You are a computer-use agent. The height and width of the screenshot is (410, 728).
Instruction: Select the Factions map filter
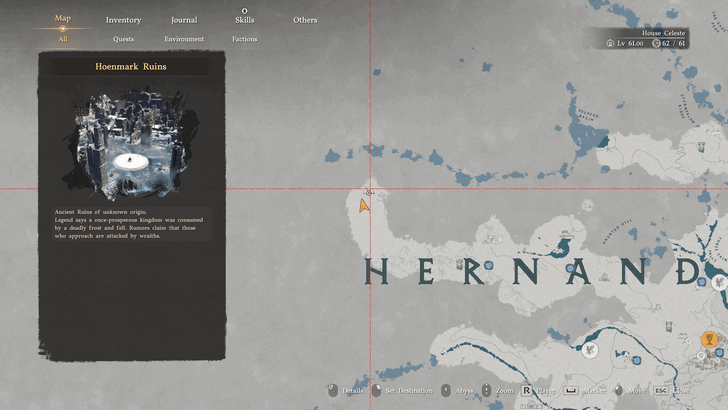245,39
